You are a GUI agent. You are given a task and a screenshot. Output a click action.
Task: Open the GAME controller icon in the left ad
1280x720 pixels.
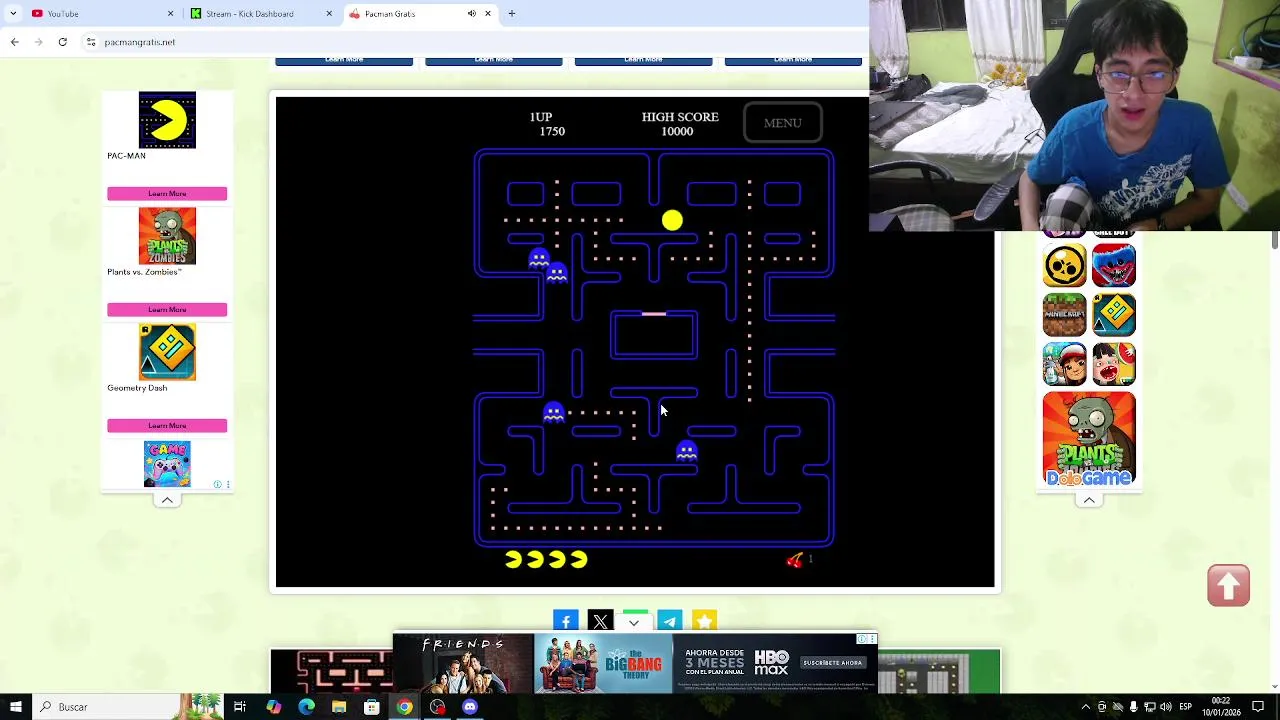click(167, 464)
